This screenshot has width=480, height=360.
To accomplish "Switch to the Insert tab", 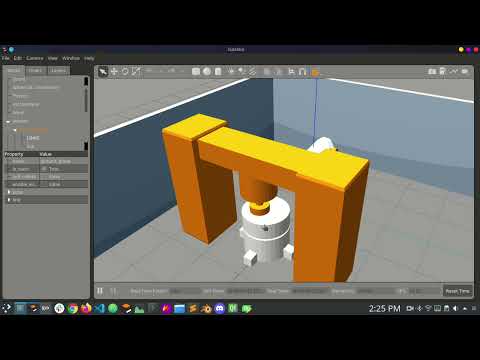I will (x=35, y=70).
